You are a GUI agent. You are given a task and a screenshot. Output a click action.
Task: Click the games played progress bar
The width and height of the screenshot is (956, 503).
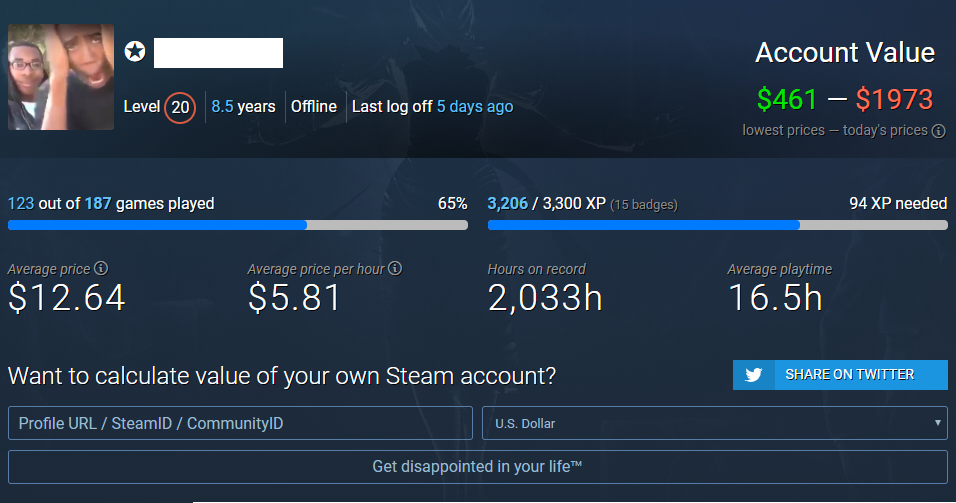(x=237, y=225)
